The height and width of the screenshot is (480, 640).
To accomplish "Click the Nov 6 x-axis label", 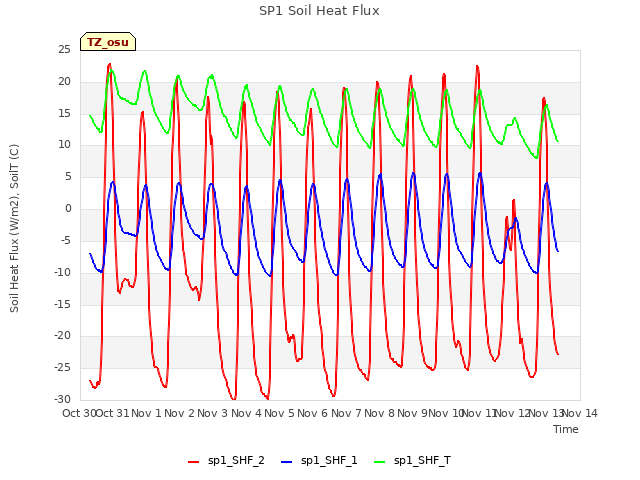I will click(313, 413).
